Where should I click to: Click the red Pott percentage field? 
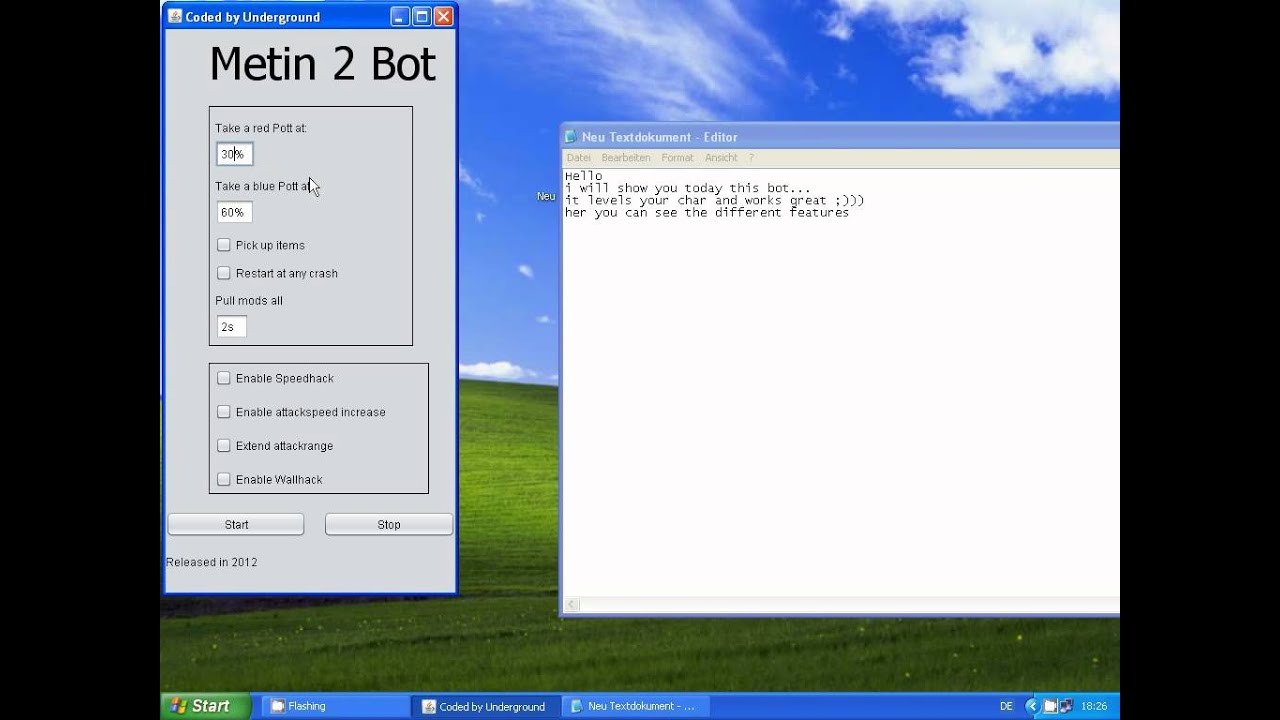pyautogui.click(x=235, y=154)
